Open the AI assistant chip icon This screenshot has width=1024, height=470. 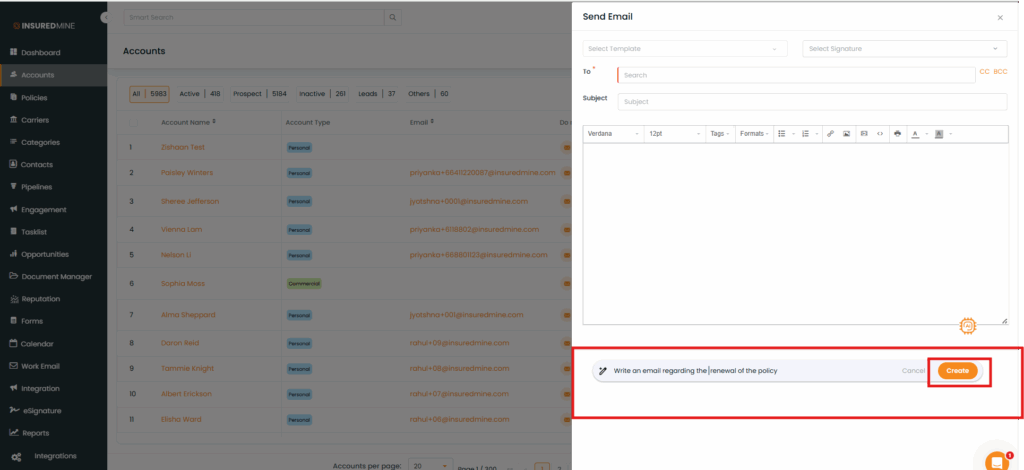(967, 325)
